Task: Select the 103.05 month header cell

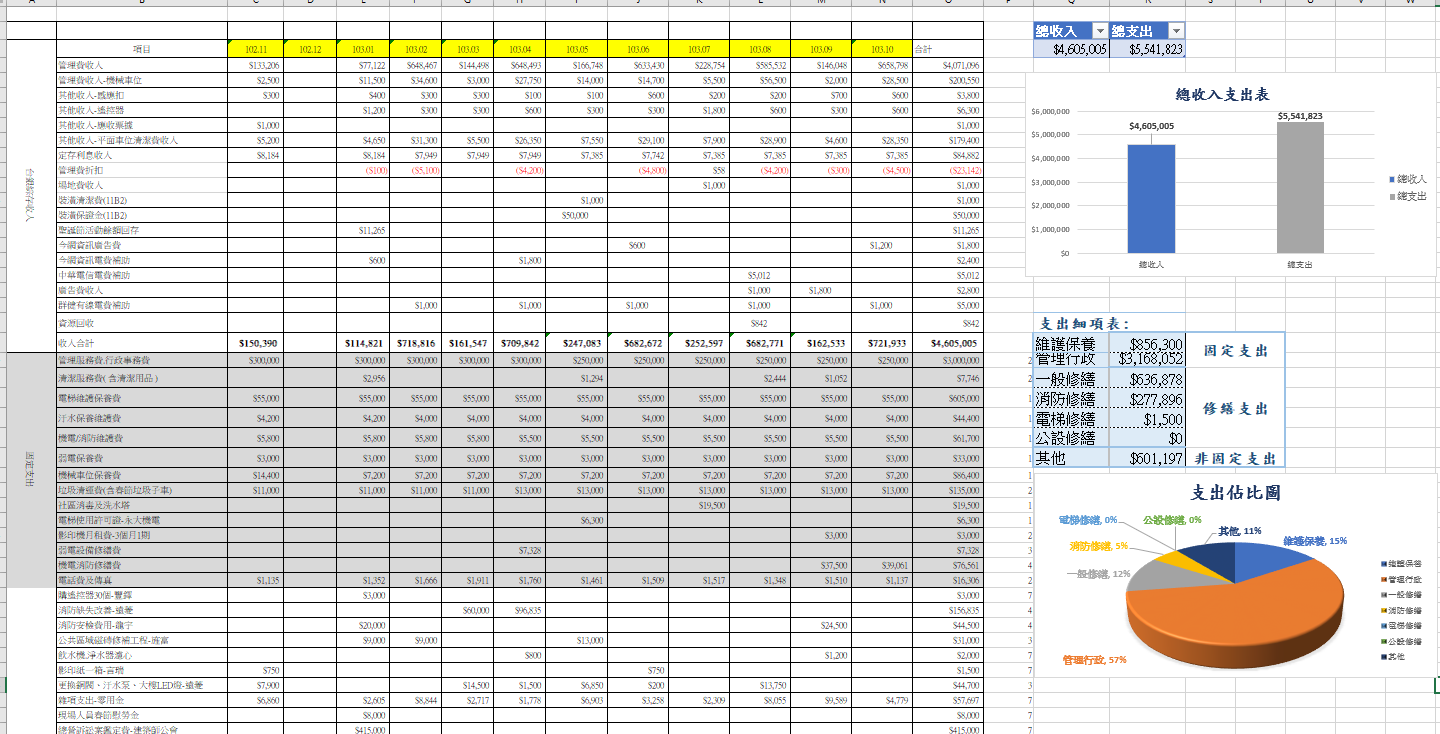Action: pos(577,48)
